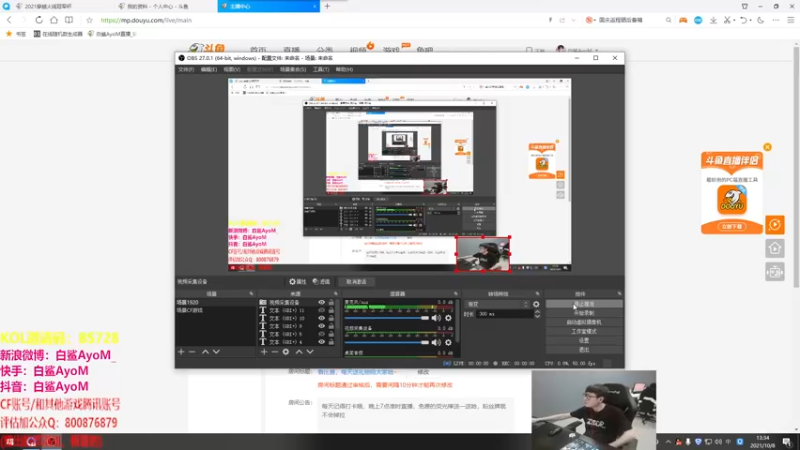
Task: Open the OBS 文件 (File) menu
Action: pos(186,69)
